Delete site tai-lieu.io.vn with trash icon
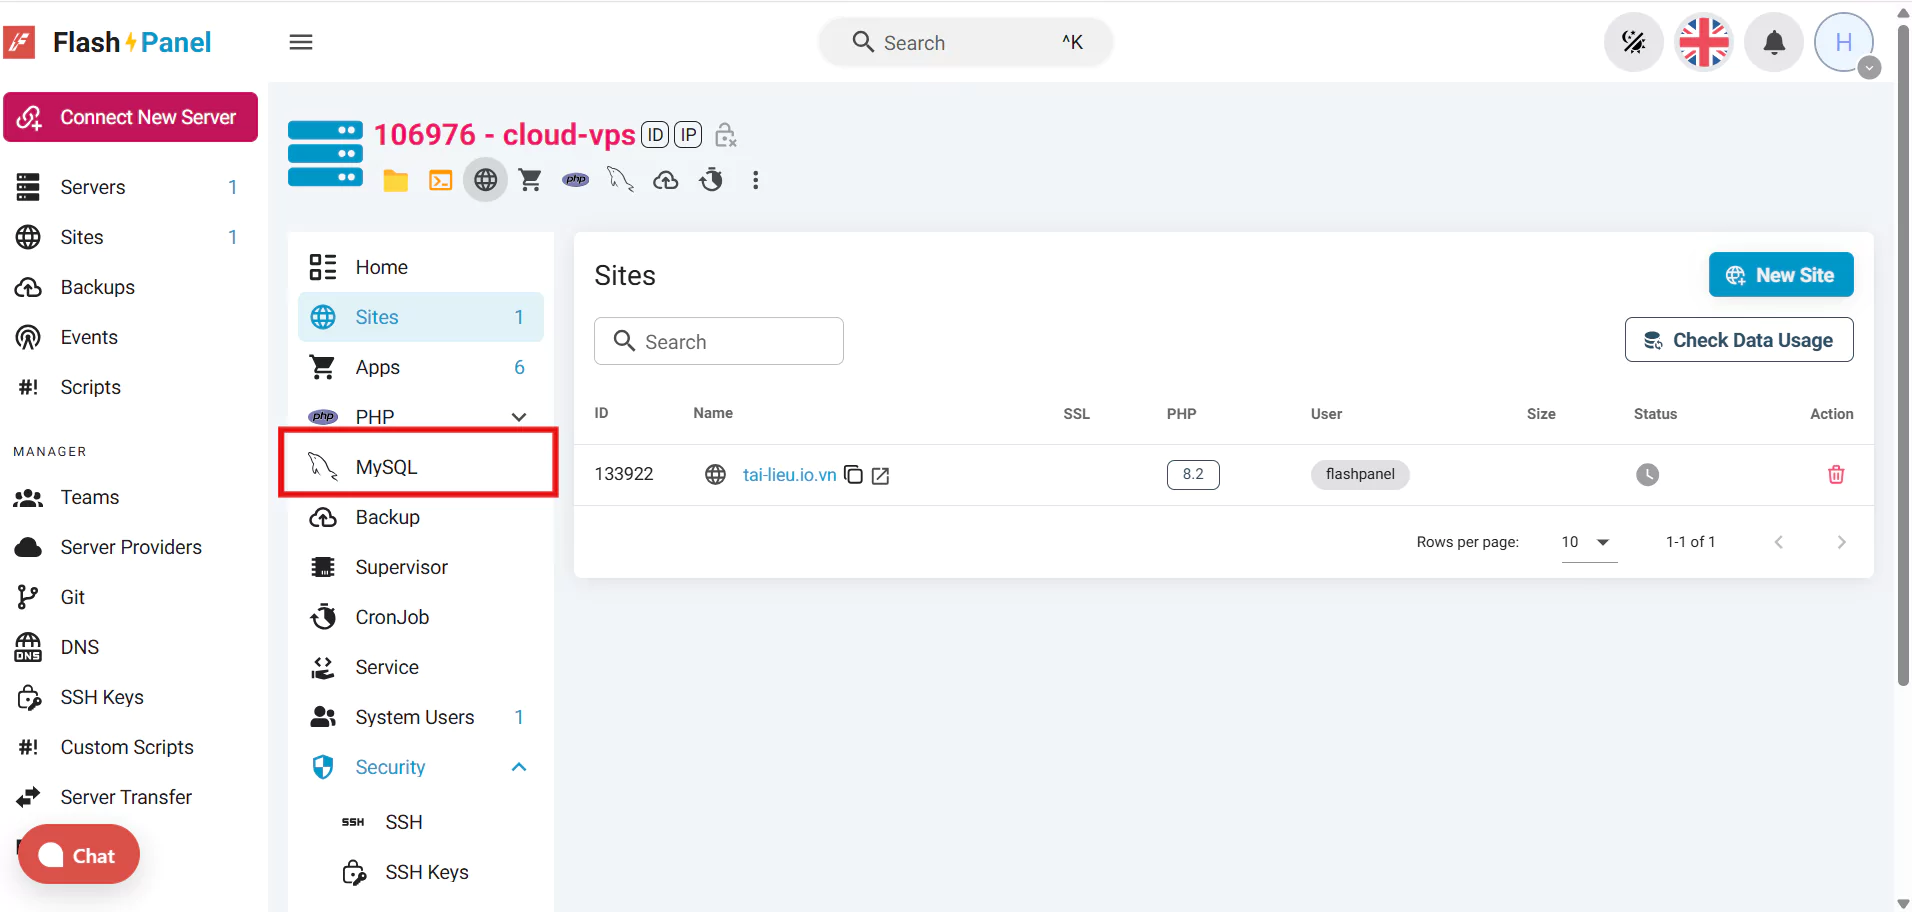1912x912 pixels. point(1835,475)
